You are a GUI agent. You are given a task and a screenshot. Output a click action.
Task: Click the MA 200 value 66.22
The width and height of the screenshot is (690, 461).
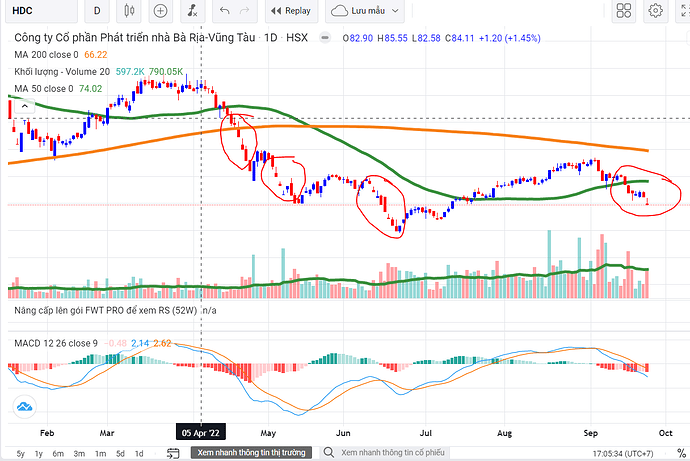point(95,55)
